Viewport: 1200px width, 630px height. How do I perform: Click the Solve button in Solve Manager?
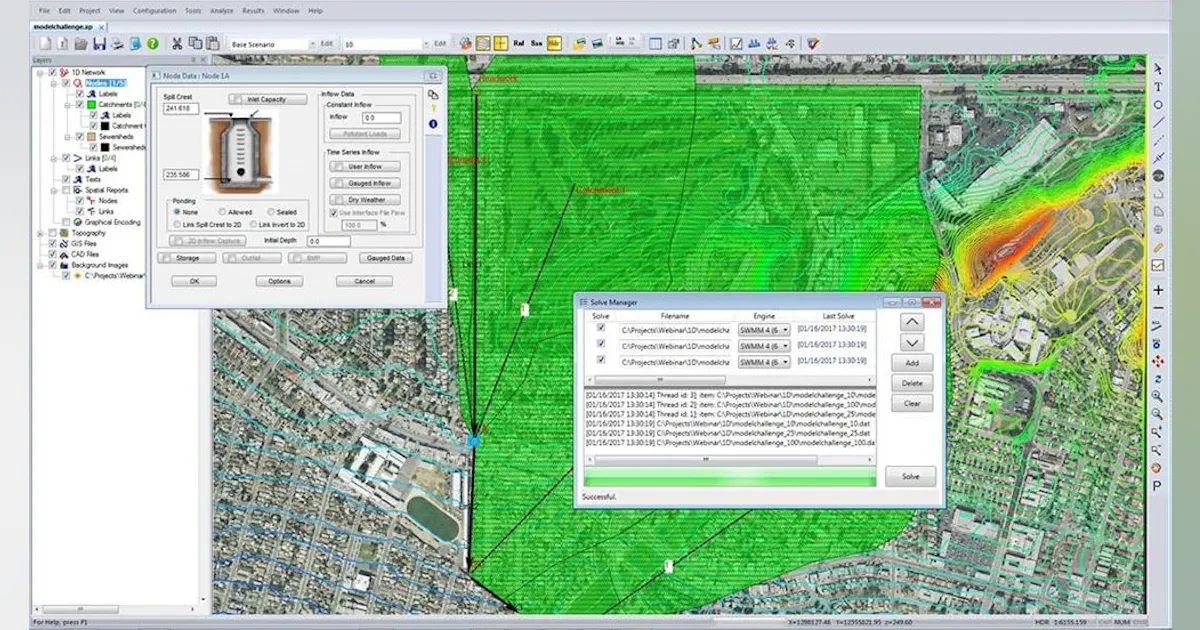coord(911,477)
